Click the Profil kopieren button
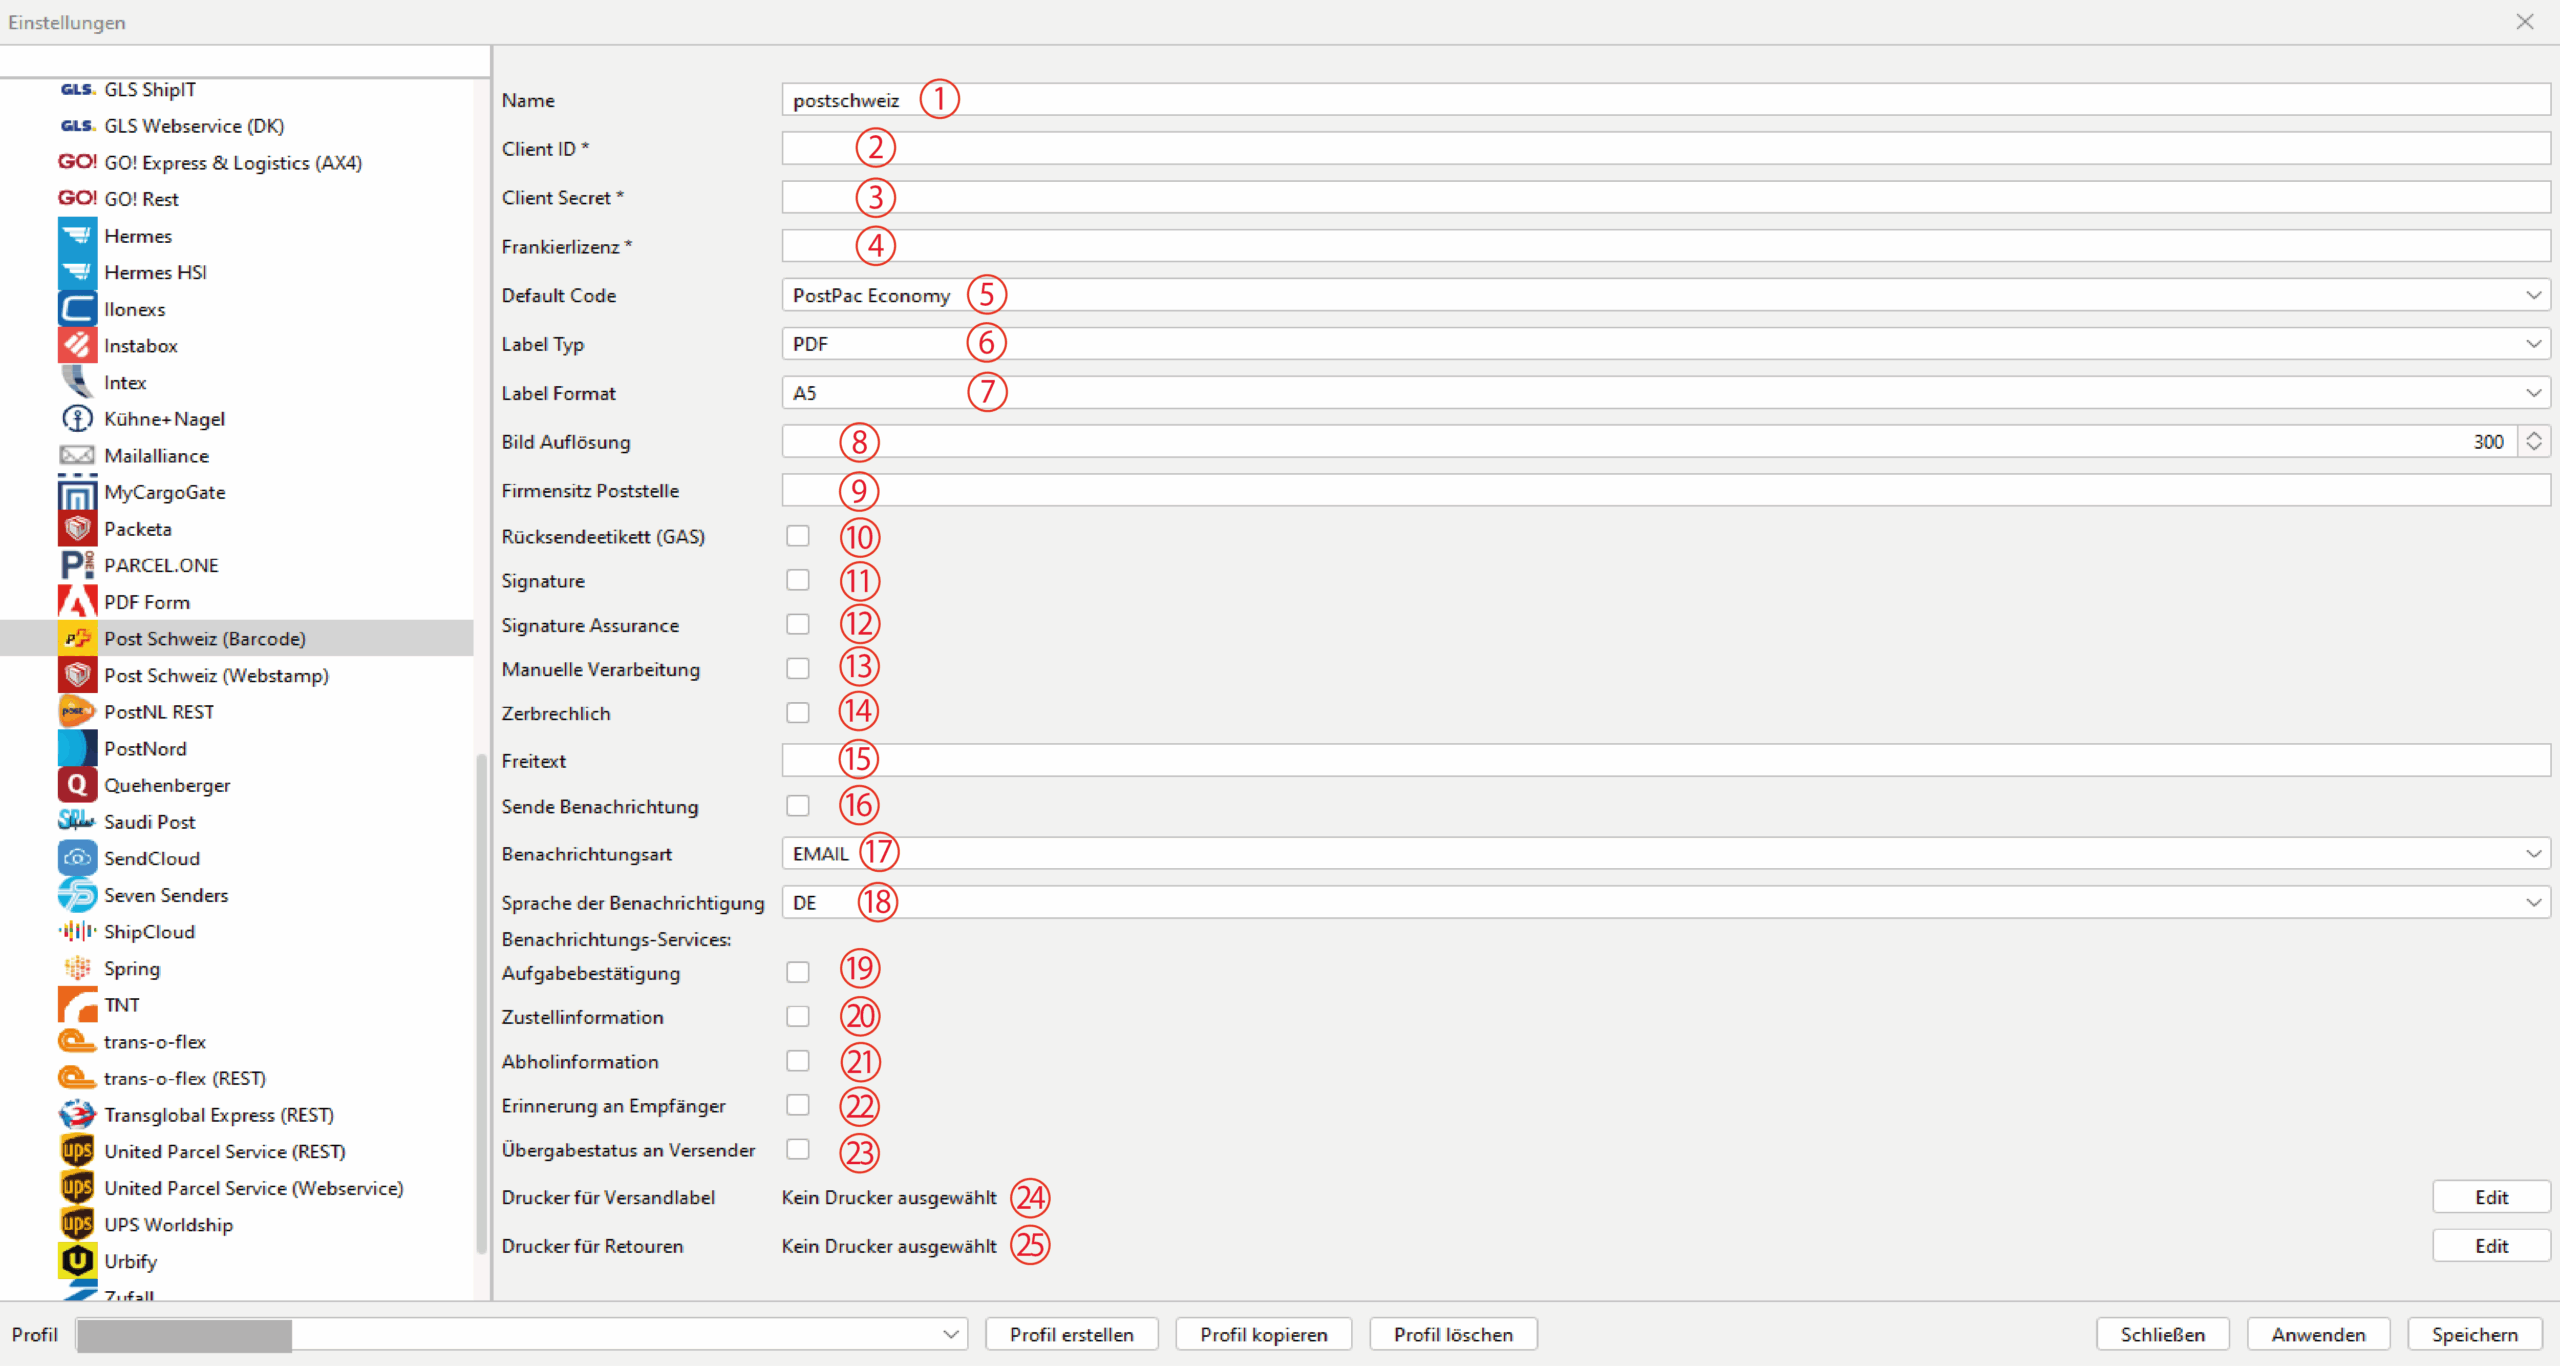Screen dimensions: 2560x1366 coord(1264,1334)
